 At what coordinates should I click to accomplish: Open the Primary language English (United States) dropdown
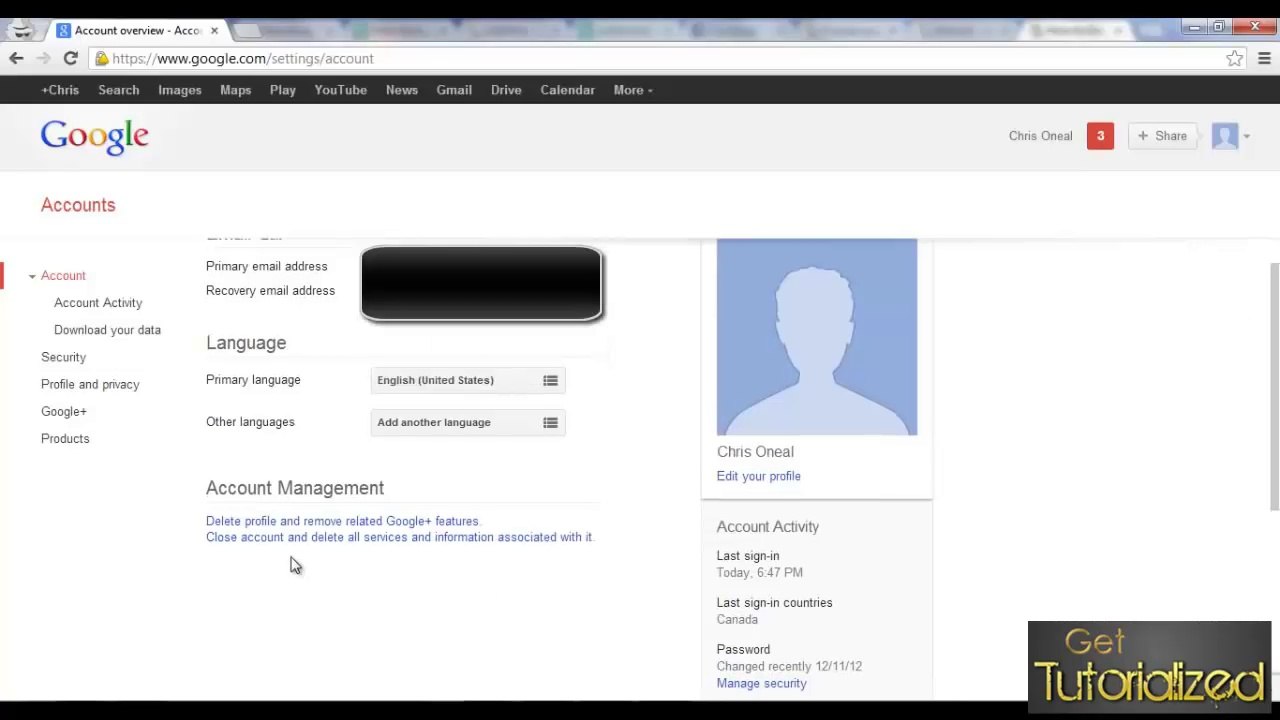coord(468,380)
